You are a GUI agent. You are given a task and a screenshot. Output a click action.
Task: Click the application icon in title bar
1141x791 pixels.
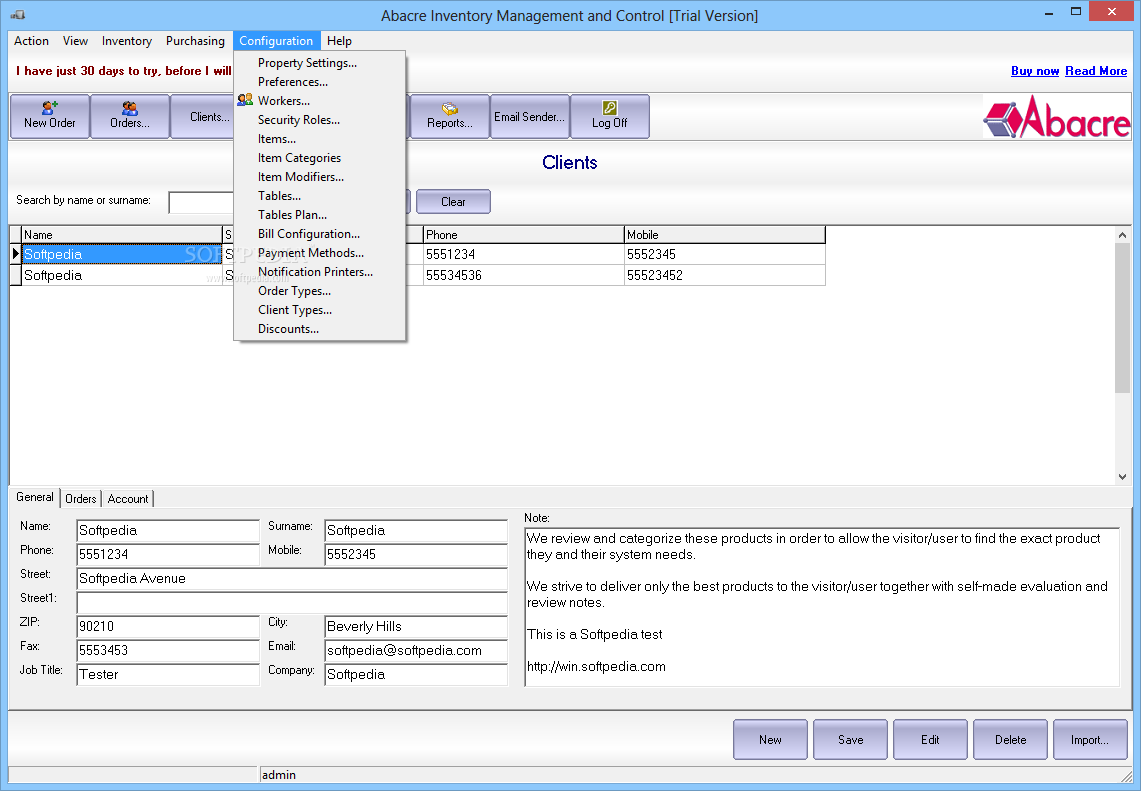(17, 15)
